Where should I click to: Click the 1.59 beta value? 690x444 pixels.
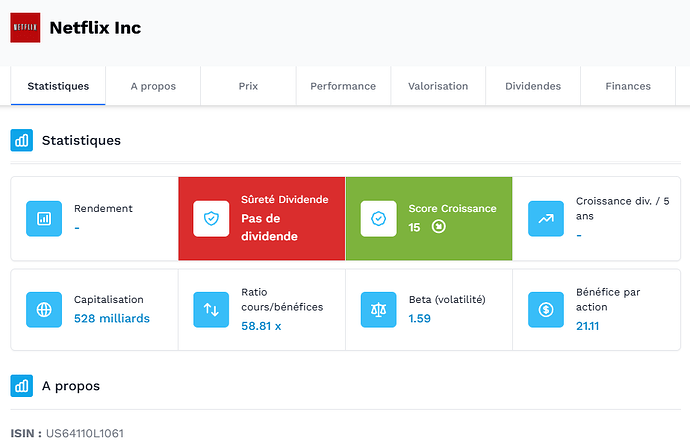point(419,319)
